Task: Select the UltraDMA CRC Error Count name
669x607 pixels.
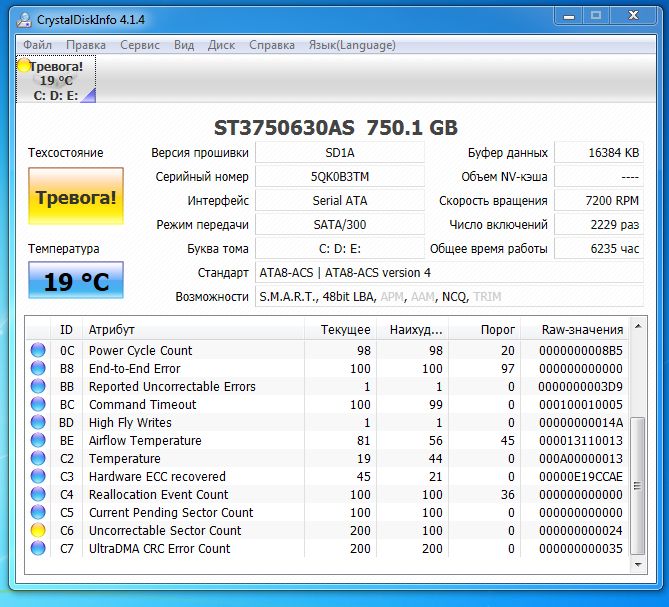Action: pos(159,548)
